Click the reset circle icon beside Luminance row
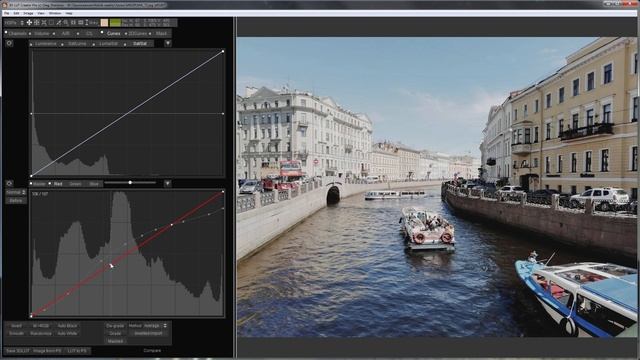The height and width of the screenshot is (360, 640). (x=9, y=43)
